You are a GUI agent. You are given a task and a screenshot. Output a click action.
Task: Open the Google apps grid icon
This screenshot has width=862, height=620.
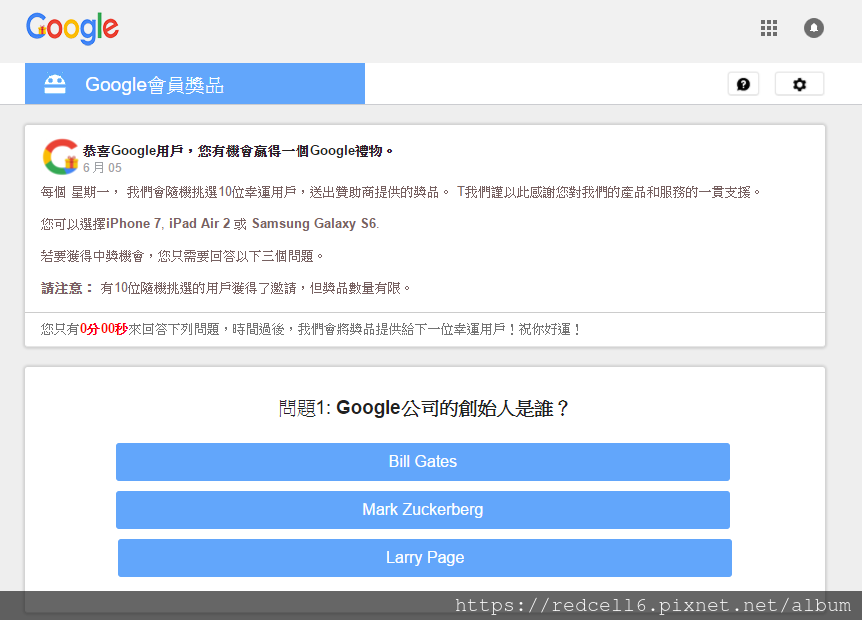(x=769, y=28)
